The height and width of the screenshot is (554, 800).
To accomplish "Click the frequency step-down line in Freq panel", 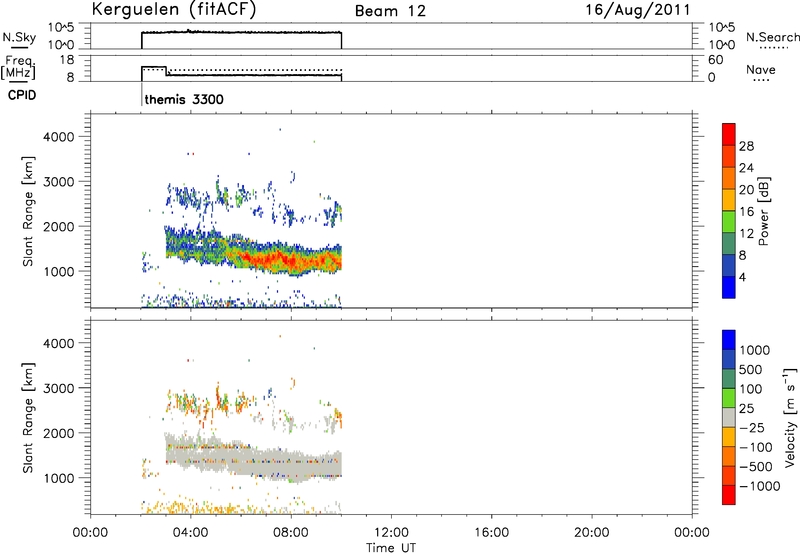I will (166, 71).
